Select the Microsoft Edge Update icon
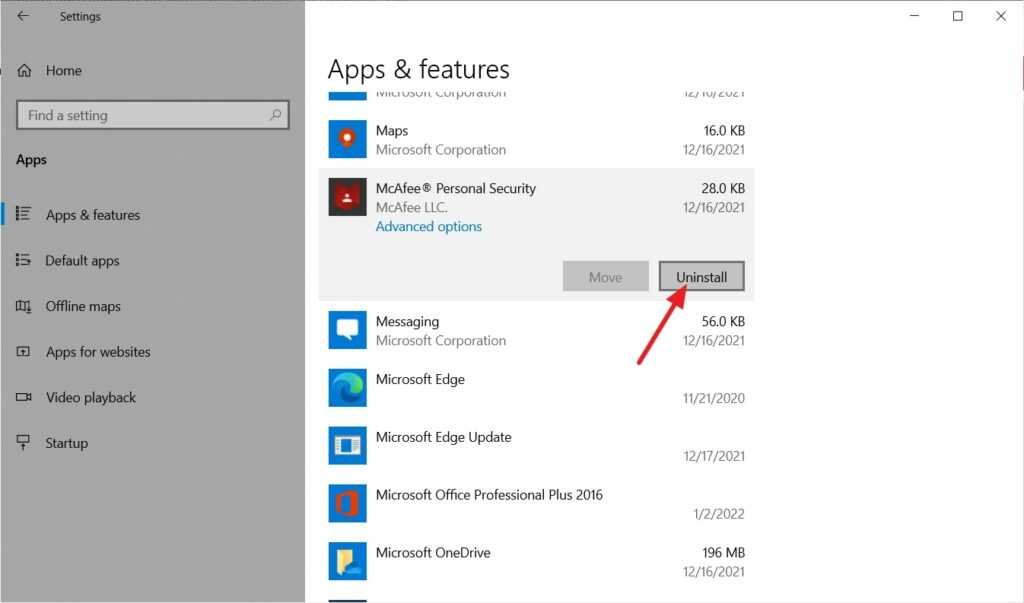This screenshot has height=603, width=1024. pos(347,446)
